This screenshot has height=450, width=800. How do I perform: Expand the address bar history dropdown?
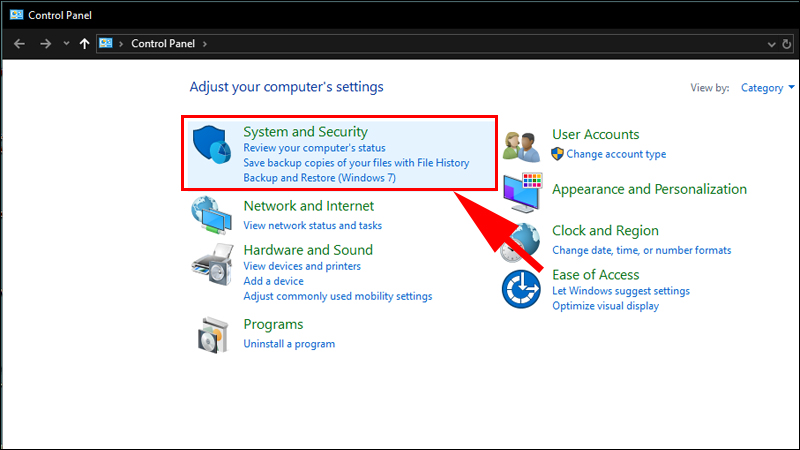coord(771,44)
